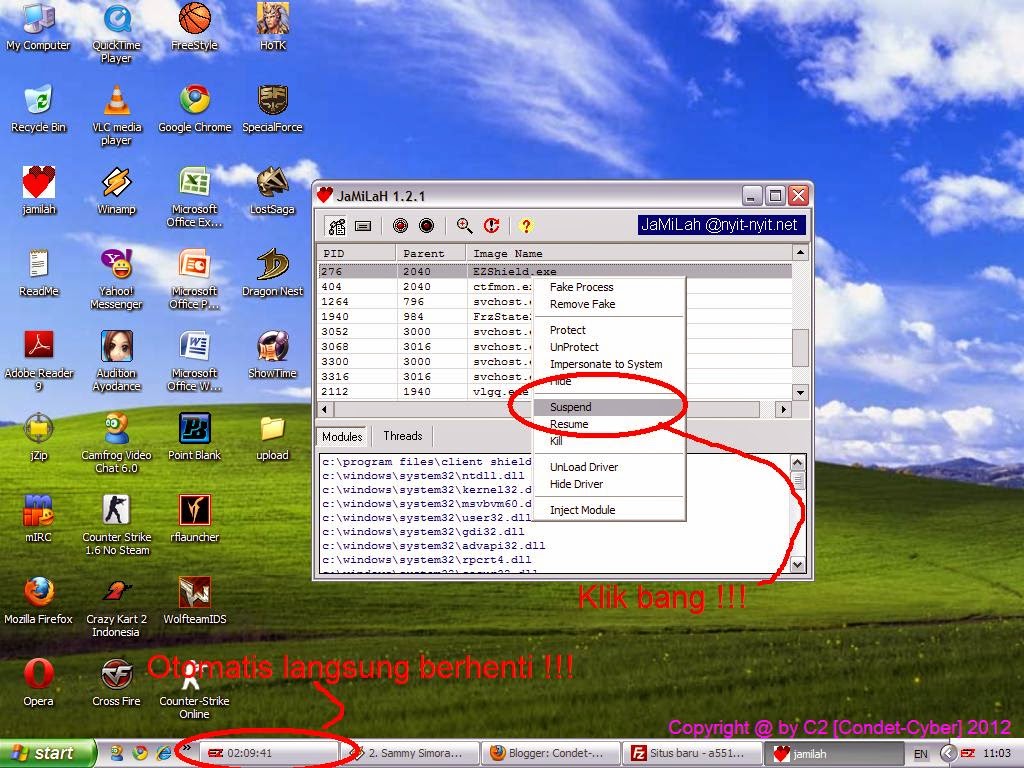Click the JaMiLah @nyit-nyit.net banner link

pos(721,225)
